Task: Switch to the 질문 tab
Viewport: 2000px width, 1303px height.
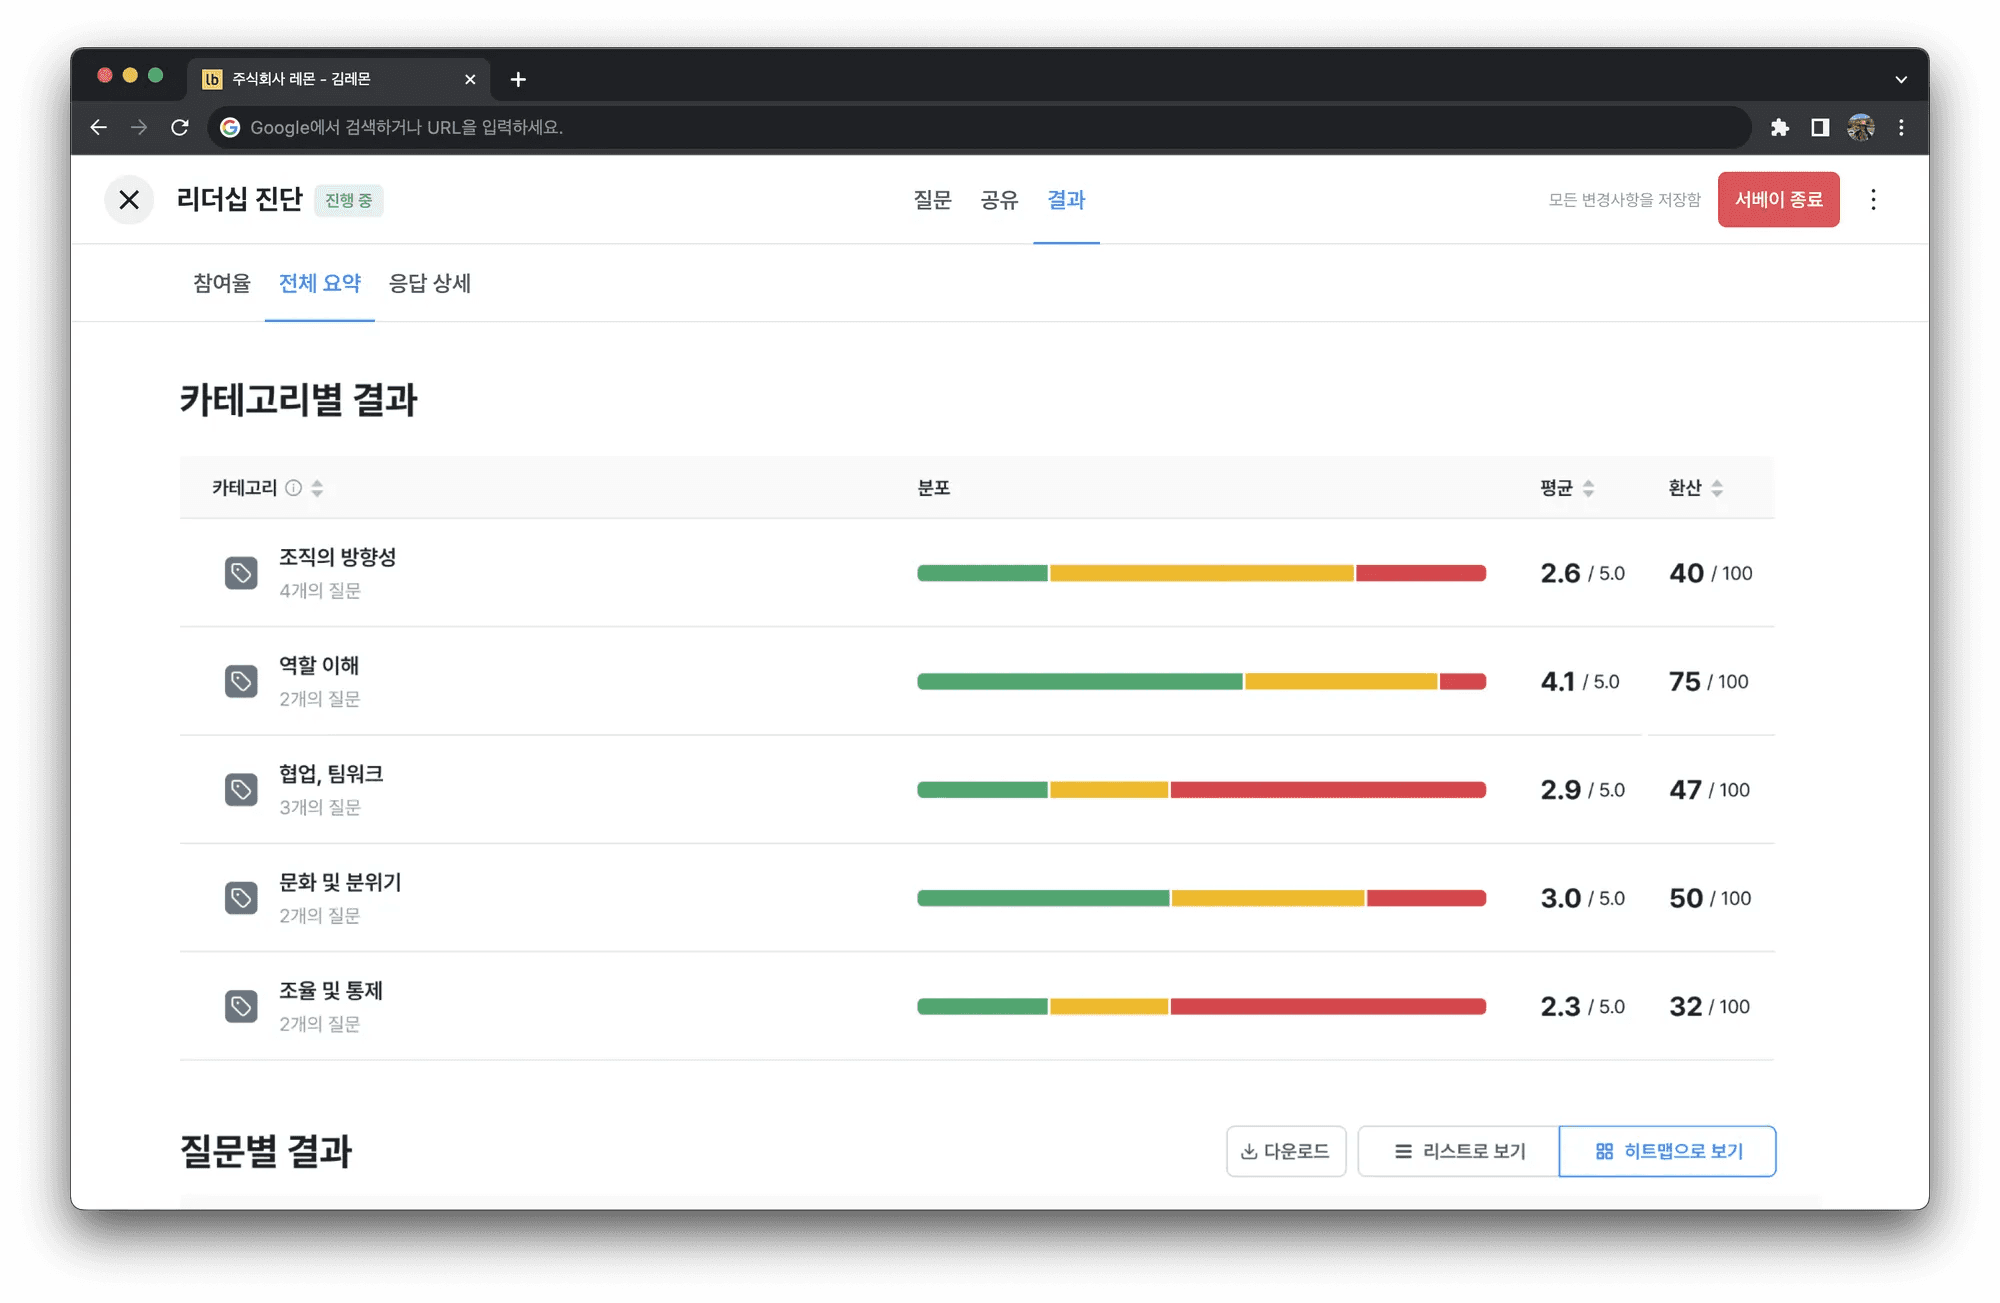Action: tap(932, 200)
